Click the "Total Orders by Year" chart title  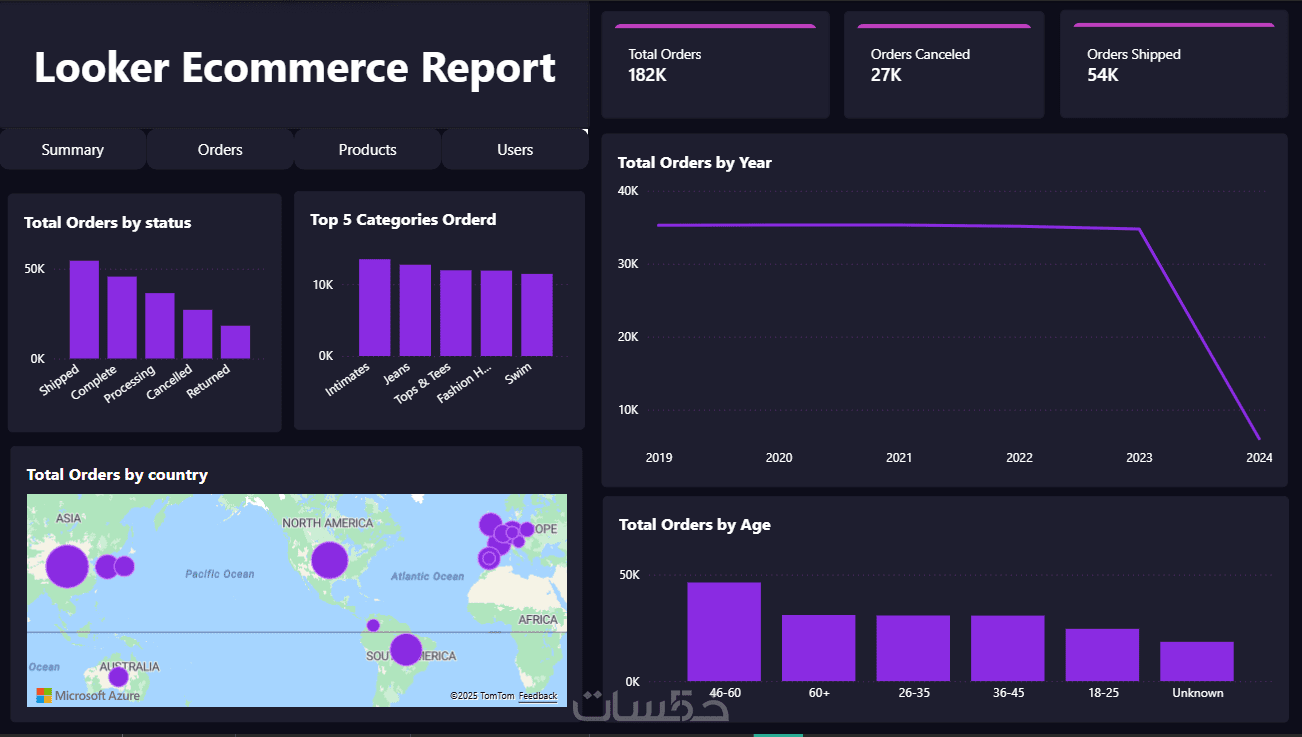coord(695,163)
